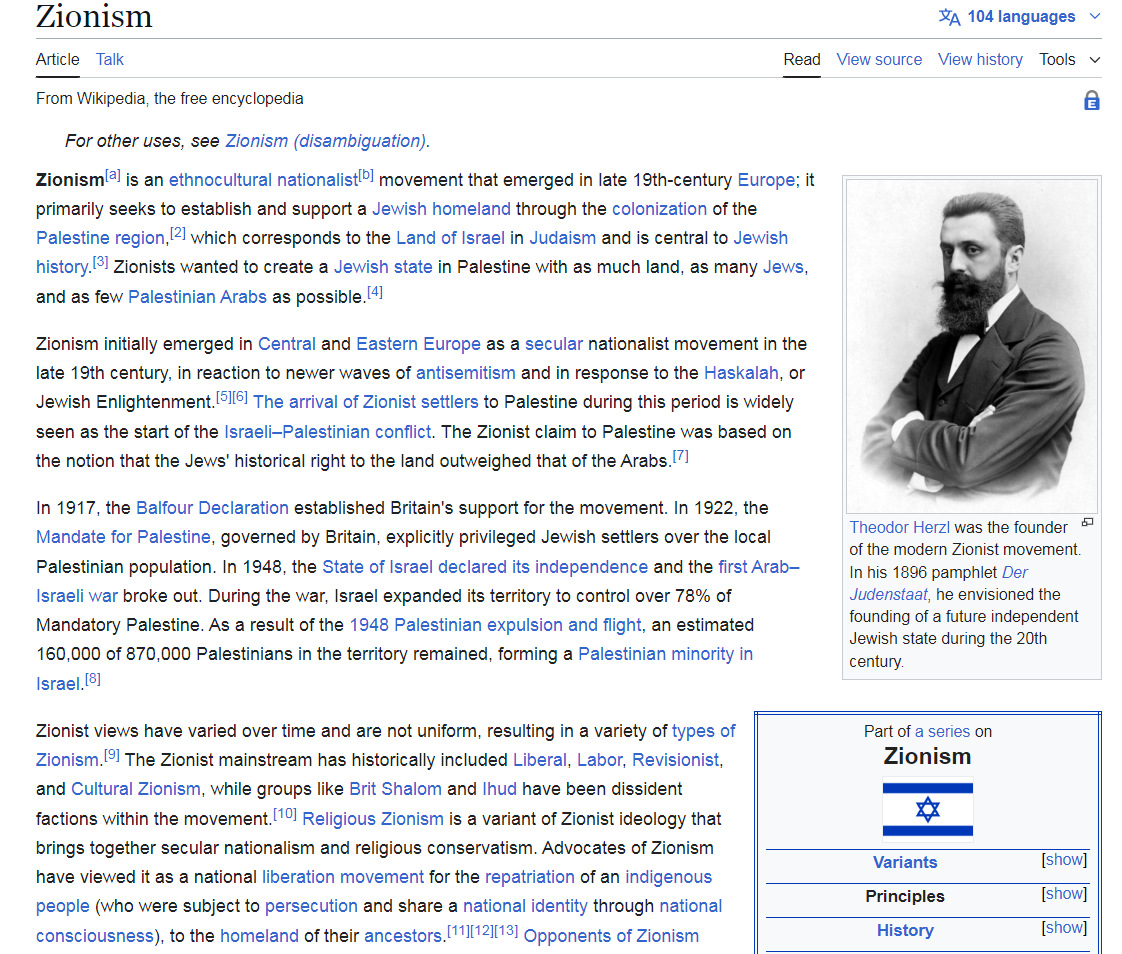Image resolution: width=1122 pixels, height=954 pixels.
Task: Click the a series link in sidebar
Action: coord(942,731)
